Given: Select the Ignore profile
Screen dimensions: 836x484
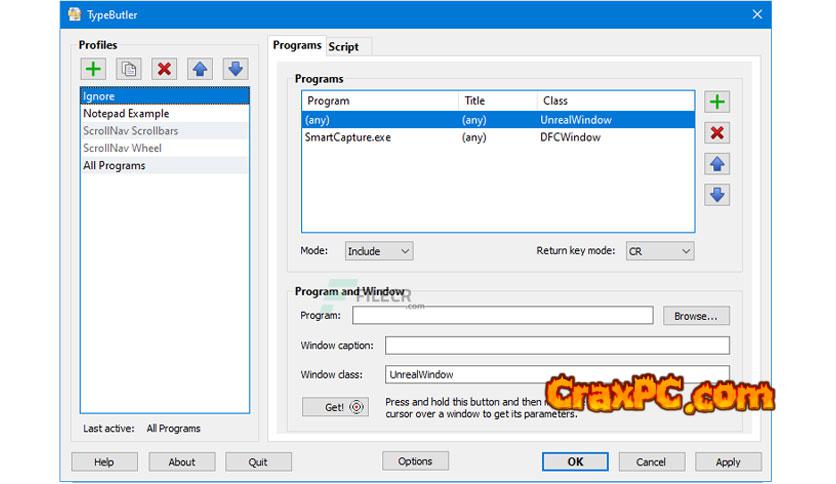Looking at the screenshot, I should tap(165, 96).
